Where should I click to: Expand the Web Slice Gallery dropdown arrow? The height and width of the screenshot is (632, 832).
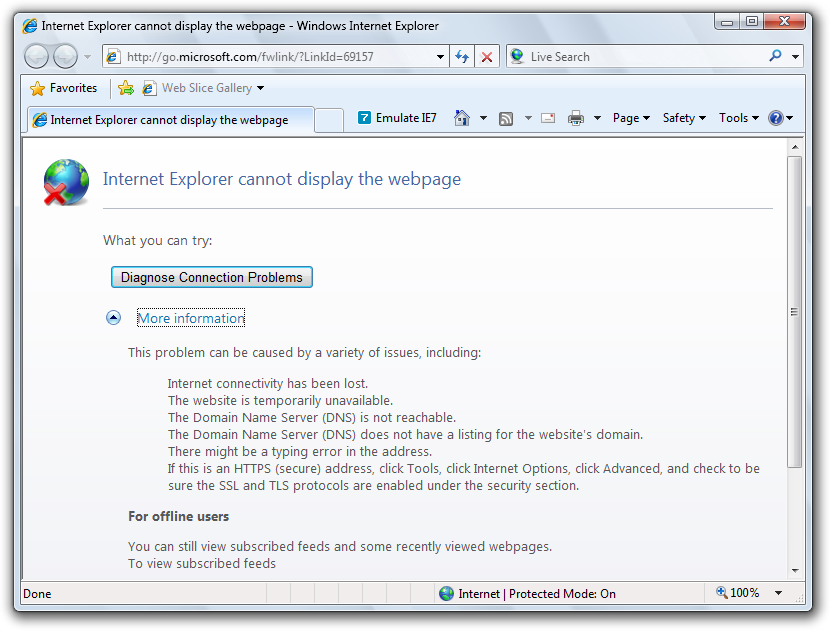(261, 88)
